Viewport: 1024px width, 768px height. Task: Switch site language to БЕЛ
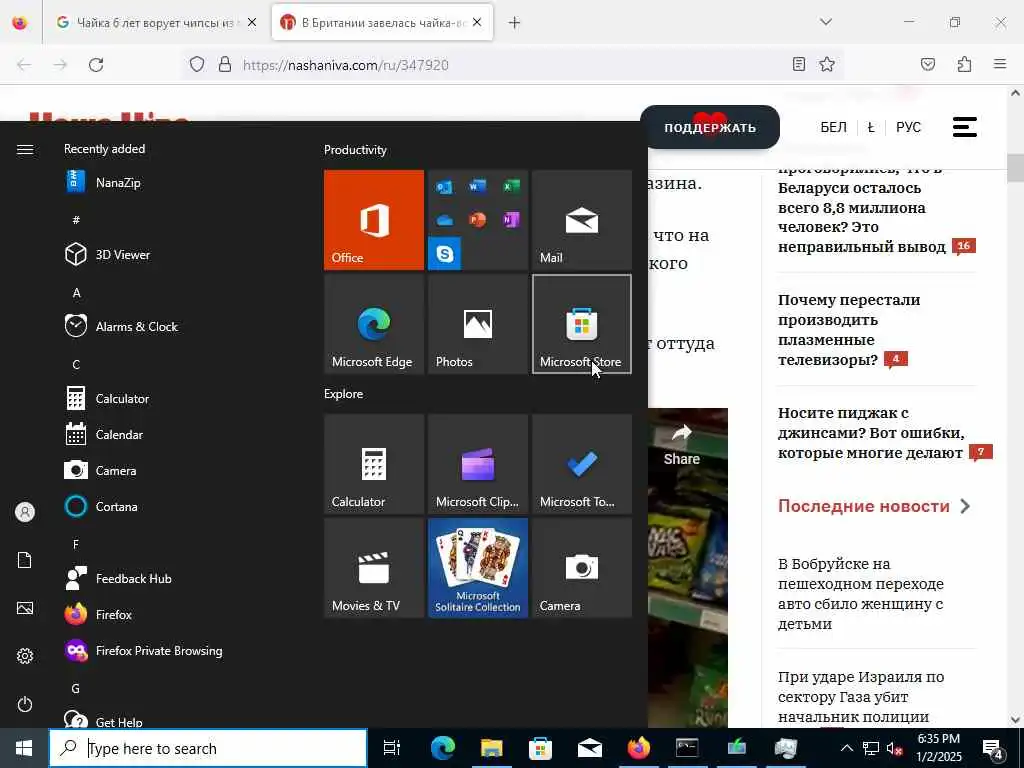(x=833, y=127)
